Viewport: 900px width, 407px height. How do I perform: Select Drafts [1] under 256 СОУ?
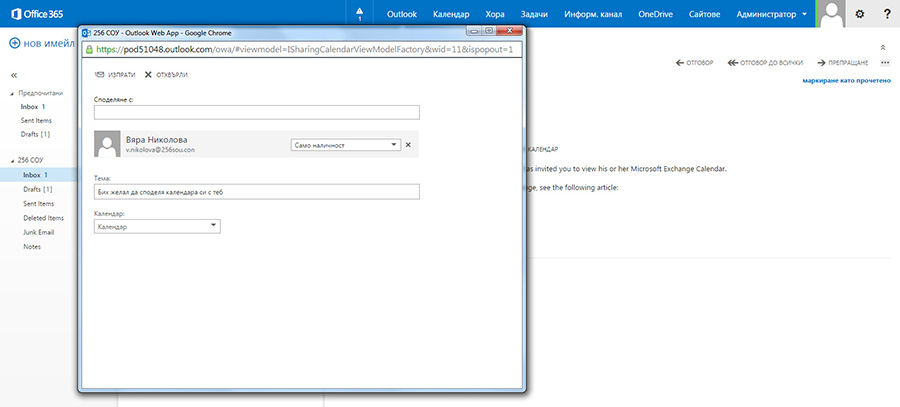pyautogui.click(x=38, y=189)
